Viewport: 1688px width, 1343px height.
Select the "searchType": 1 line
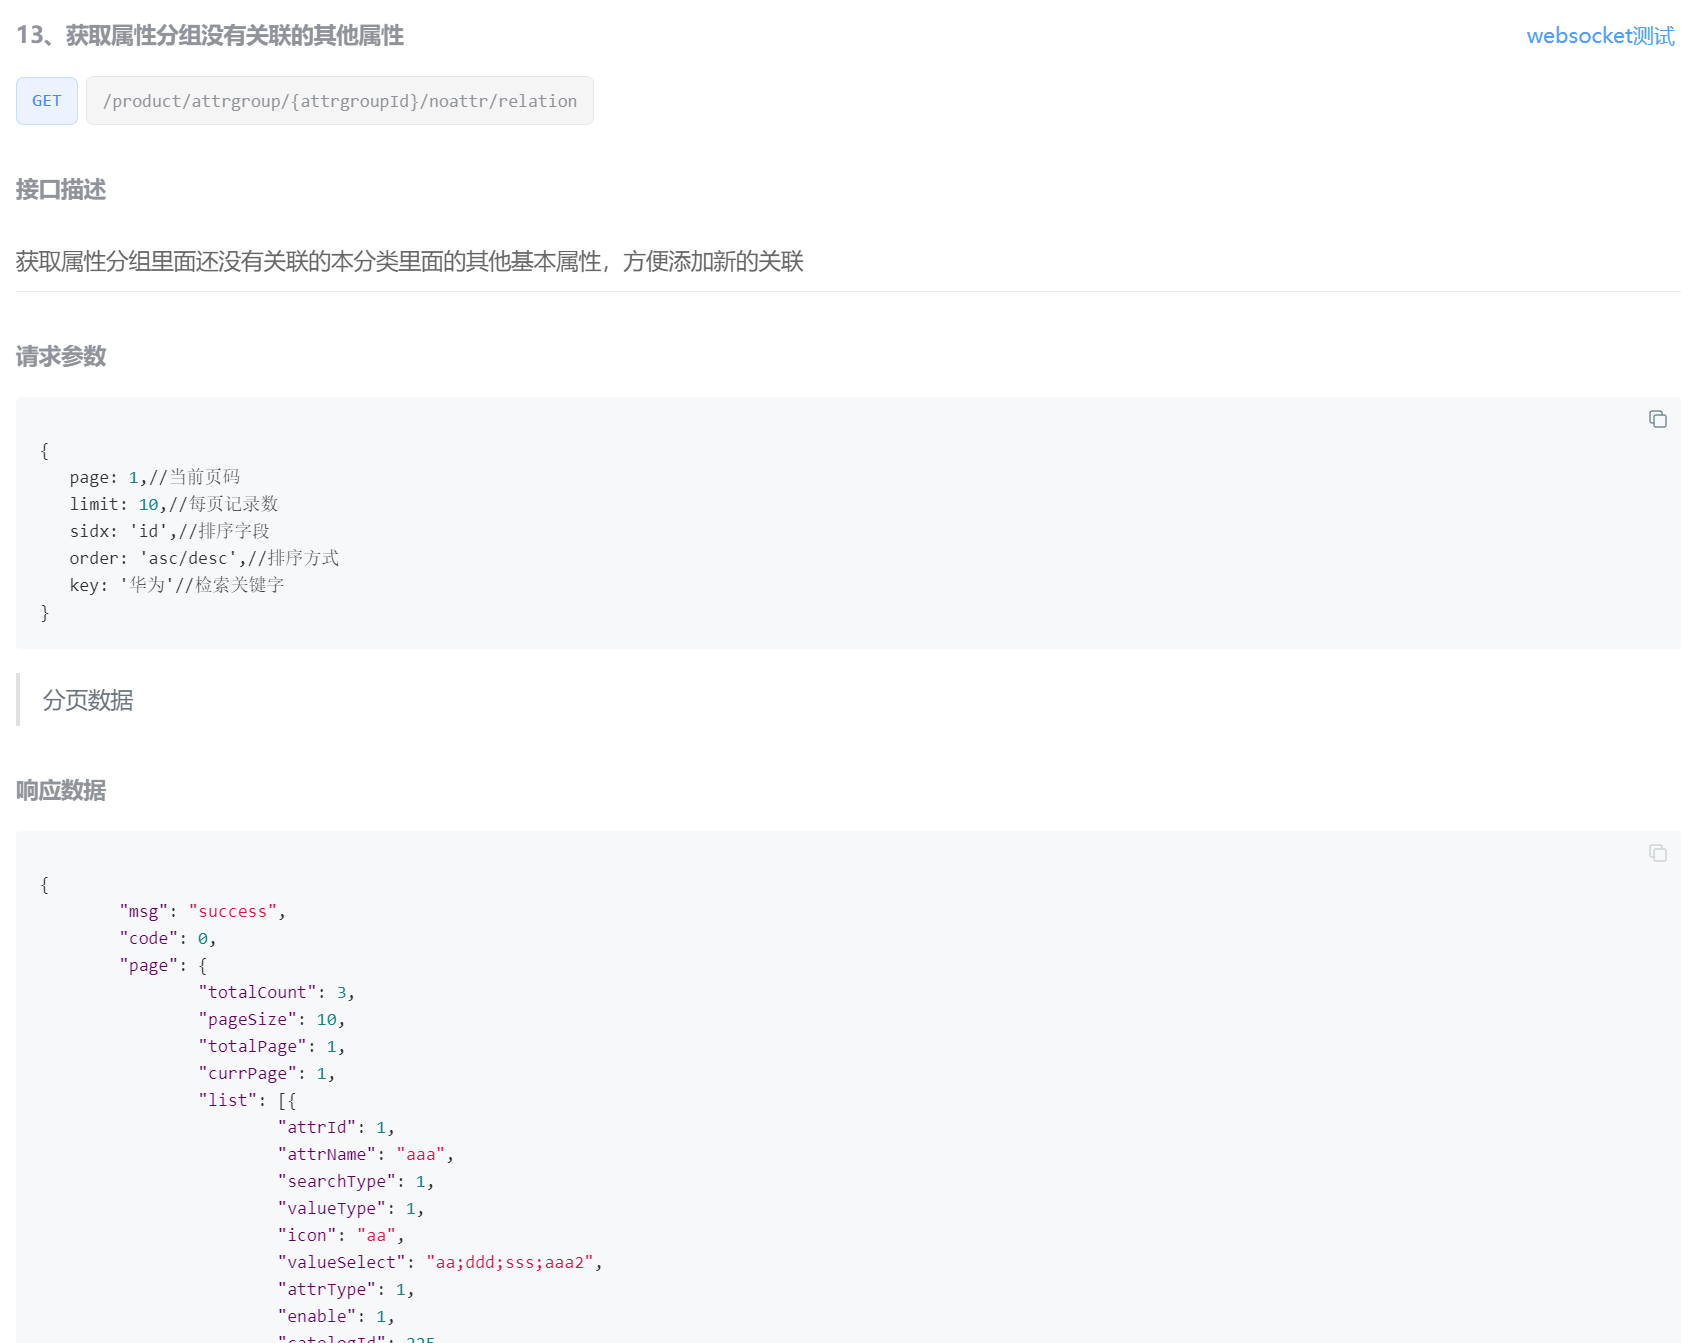click(356, 1181)
